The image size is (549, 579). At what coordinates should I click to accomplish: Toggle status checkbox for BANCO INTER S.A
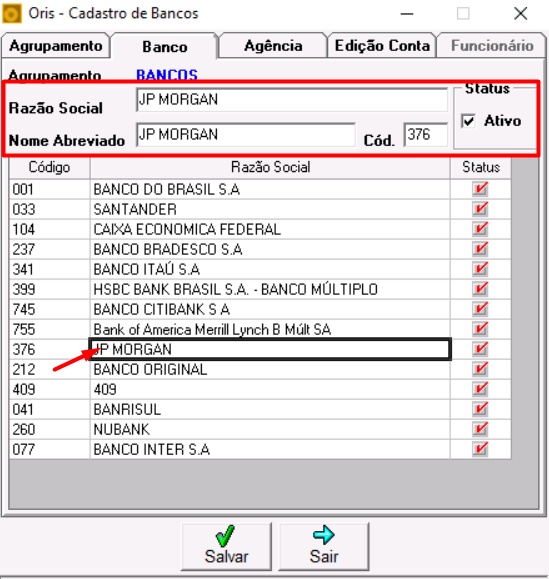click(x=480, y=448)
